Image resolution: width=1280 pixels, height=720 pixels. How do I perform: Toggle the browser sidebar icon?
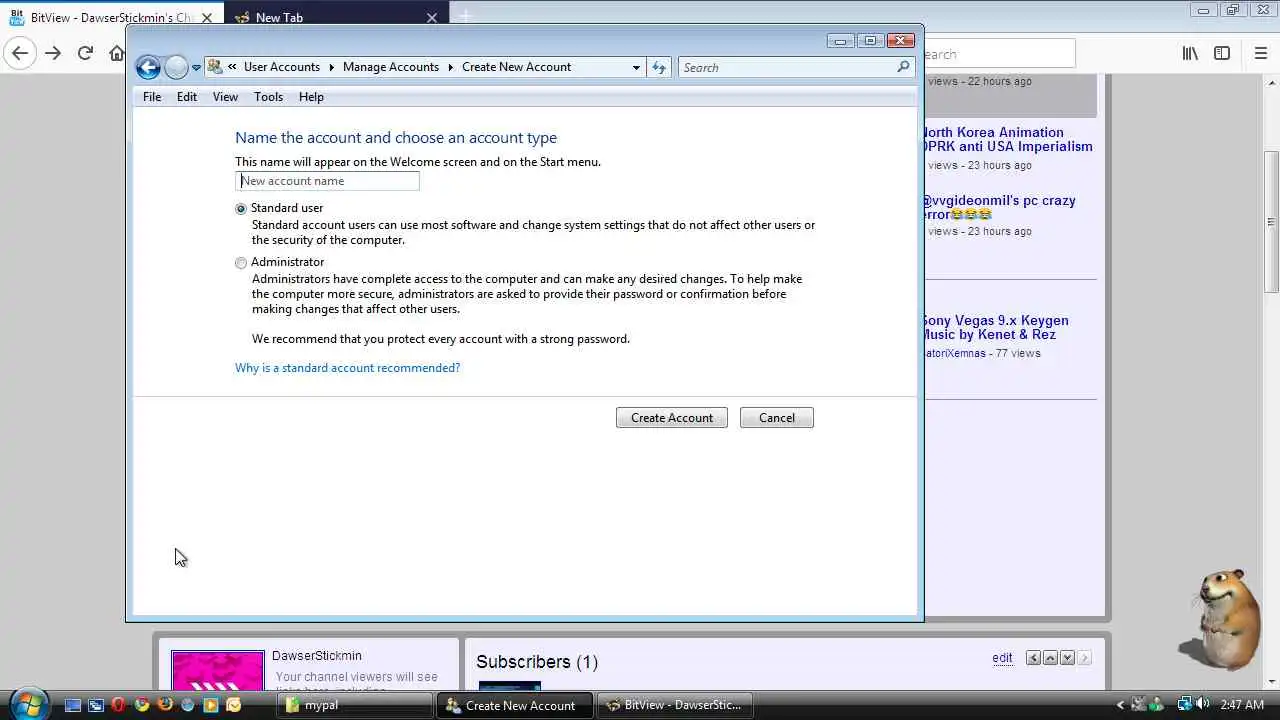pyautogui.click(x=1222, y=54)
